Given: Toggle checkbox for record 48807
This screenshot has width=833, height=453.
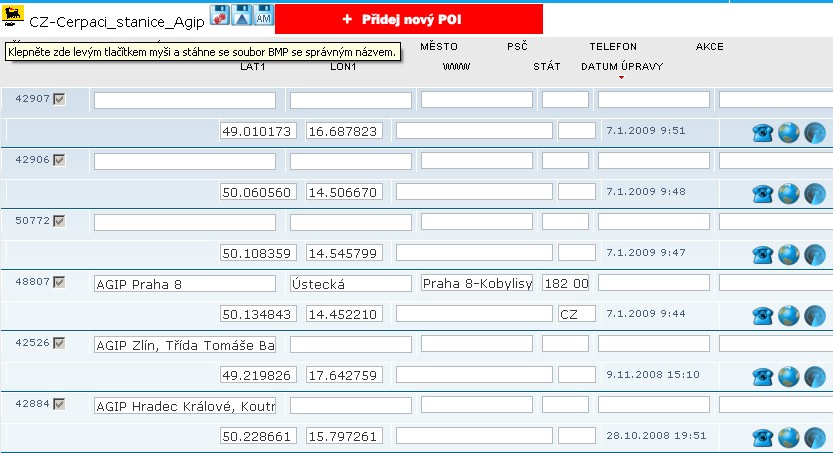Looking at the screenshot, I should (x=59, y=282).
